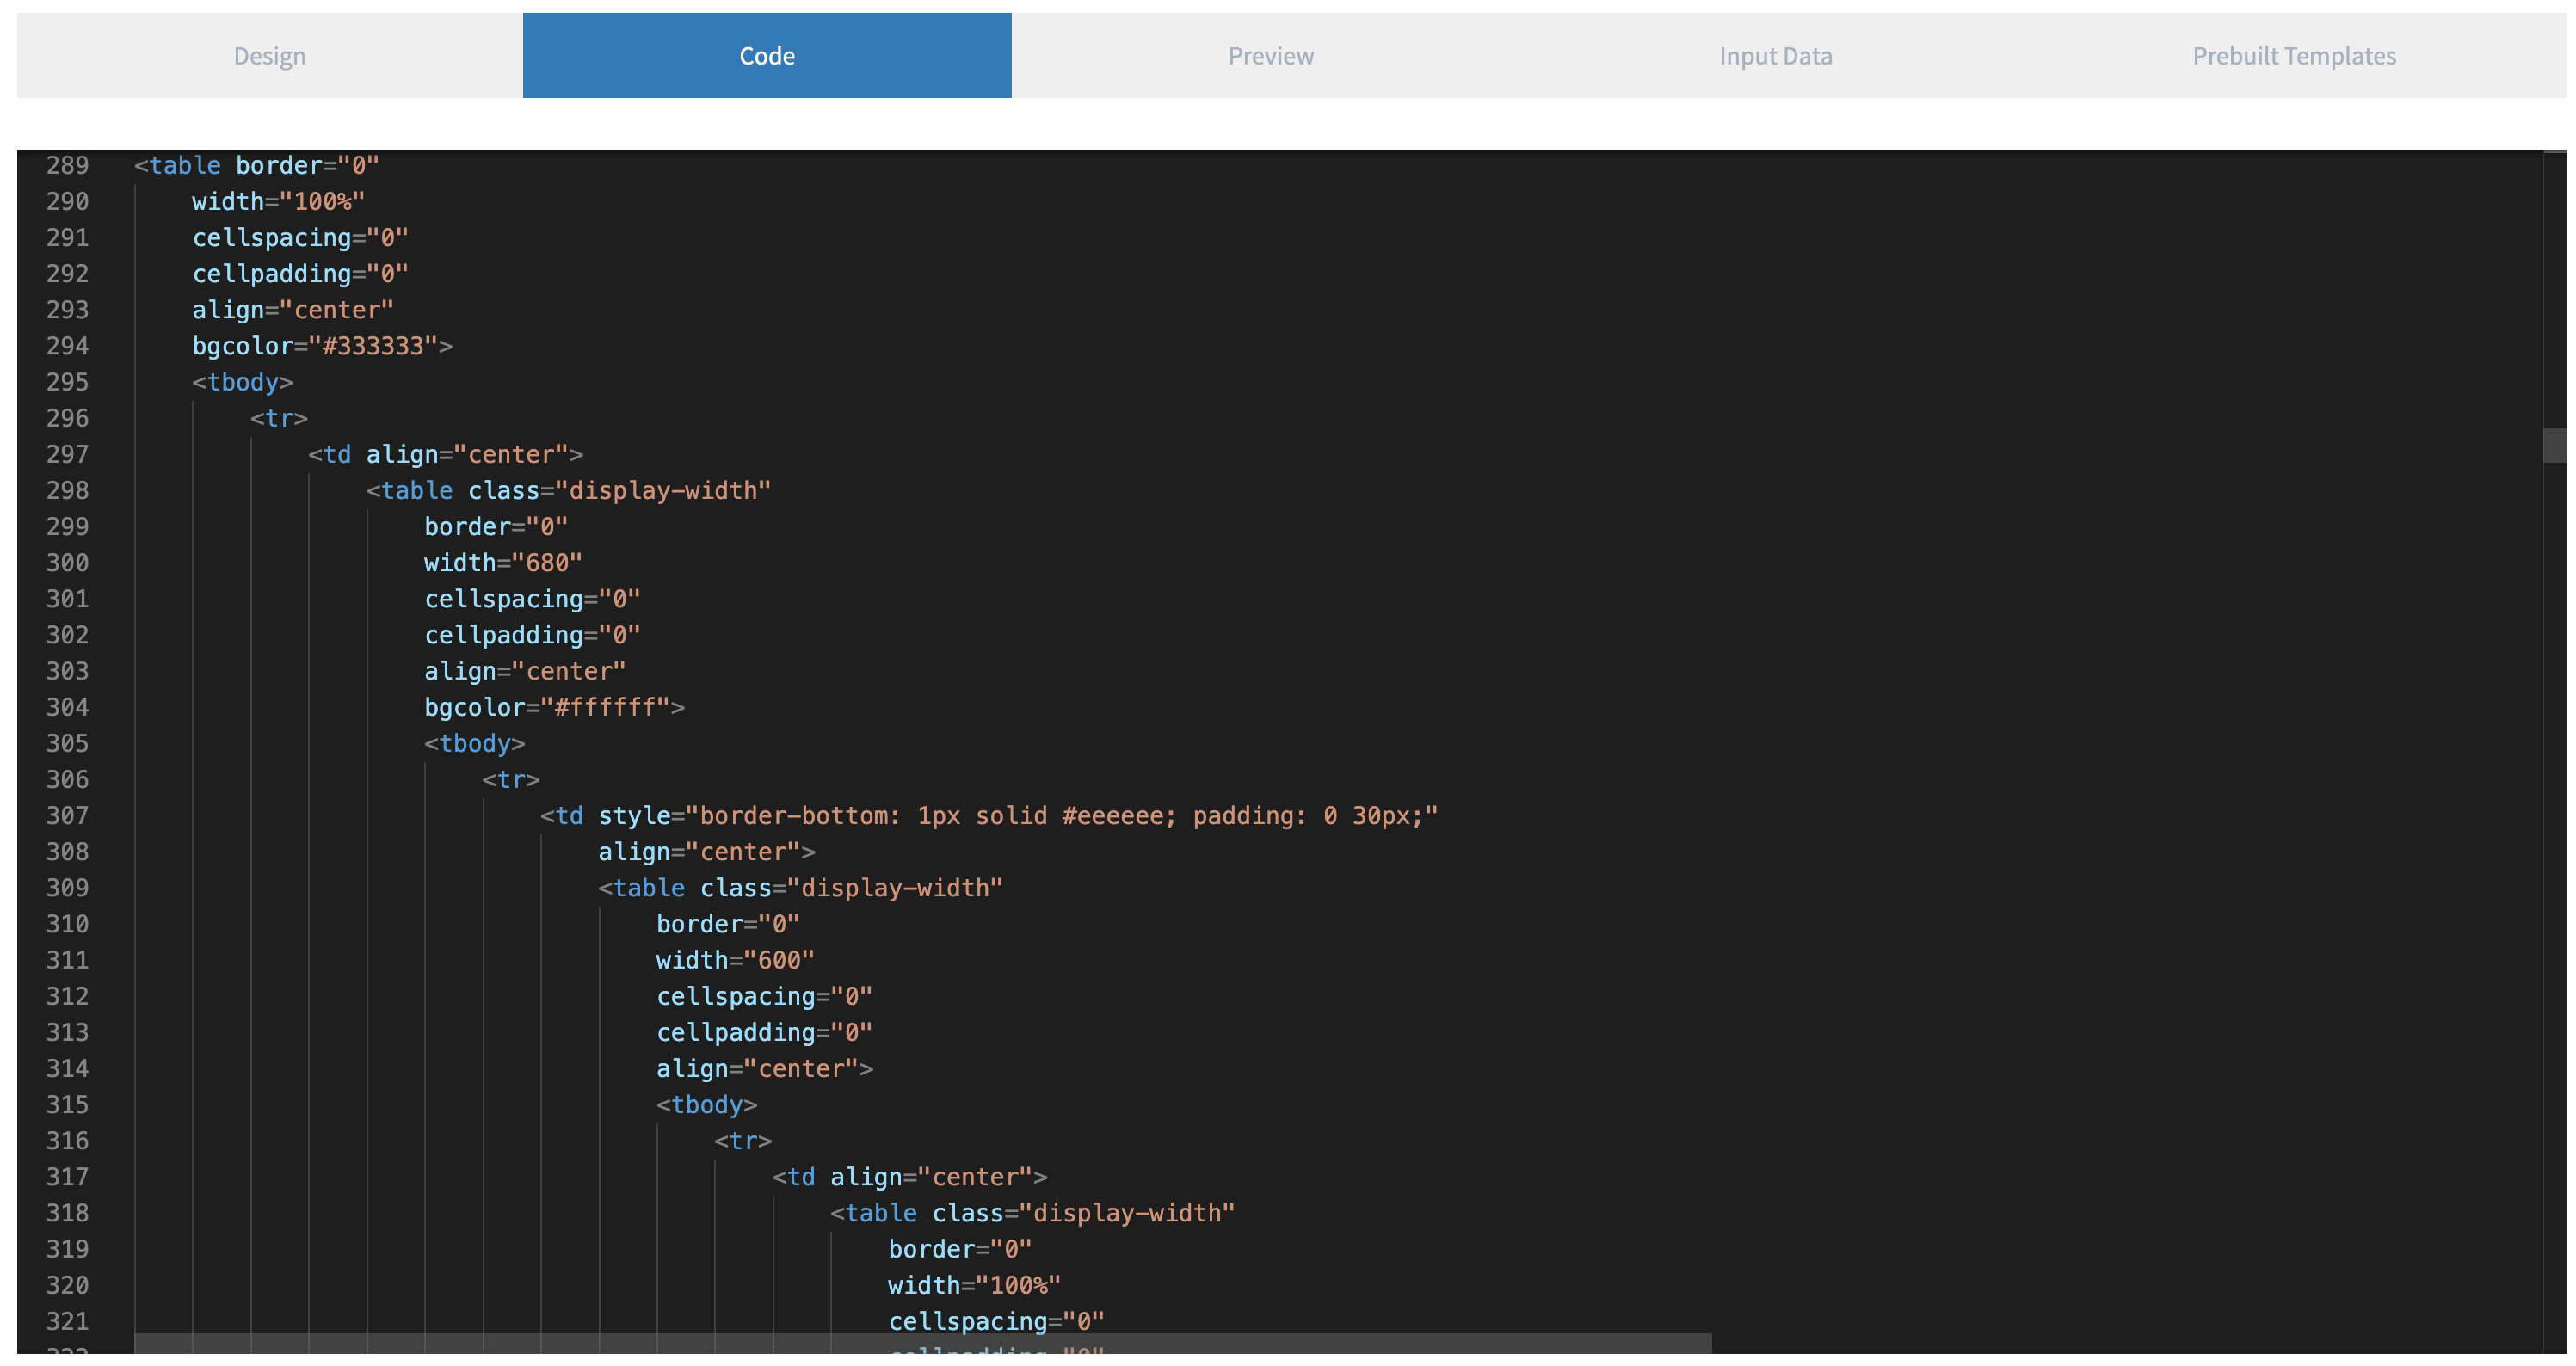This screenshot has width=2576, height=1366.
Task: Click table class="display-width" on line 309
Action: pyautogui.click(x=801, y=888)
